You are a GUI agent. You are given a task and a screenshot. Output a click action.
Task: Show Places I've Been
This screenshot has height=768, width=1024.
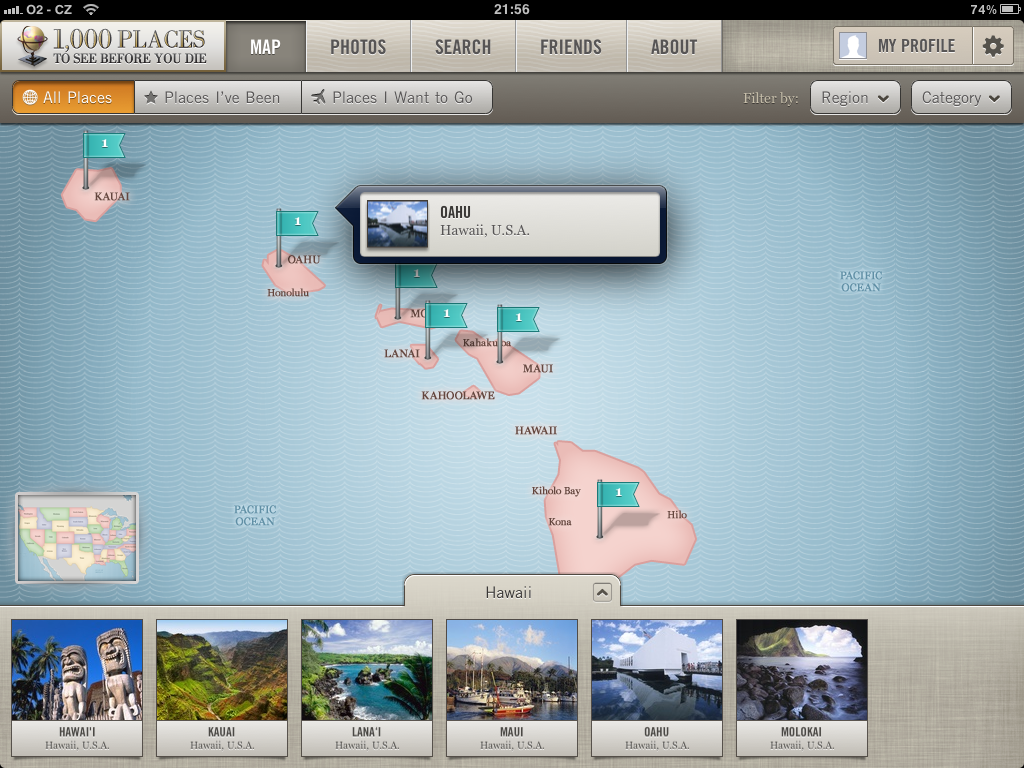(218, 97)
